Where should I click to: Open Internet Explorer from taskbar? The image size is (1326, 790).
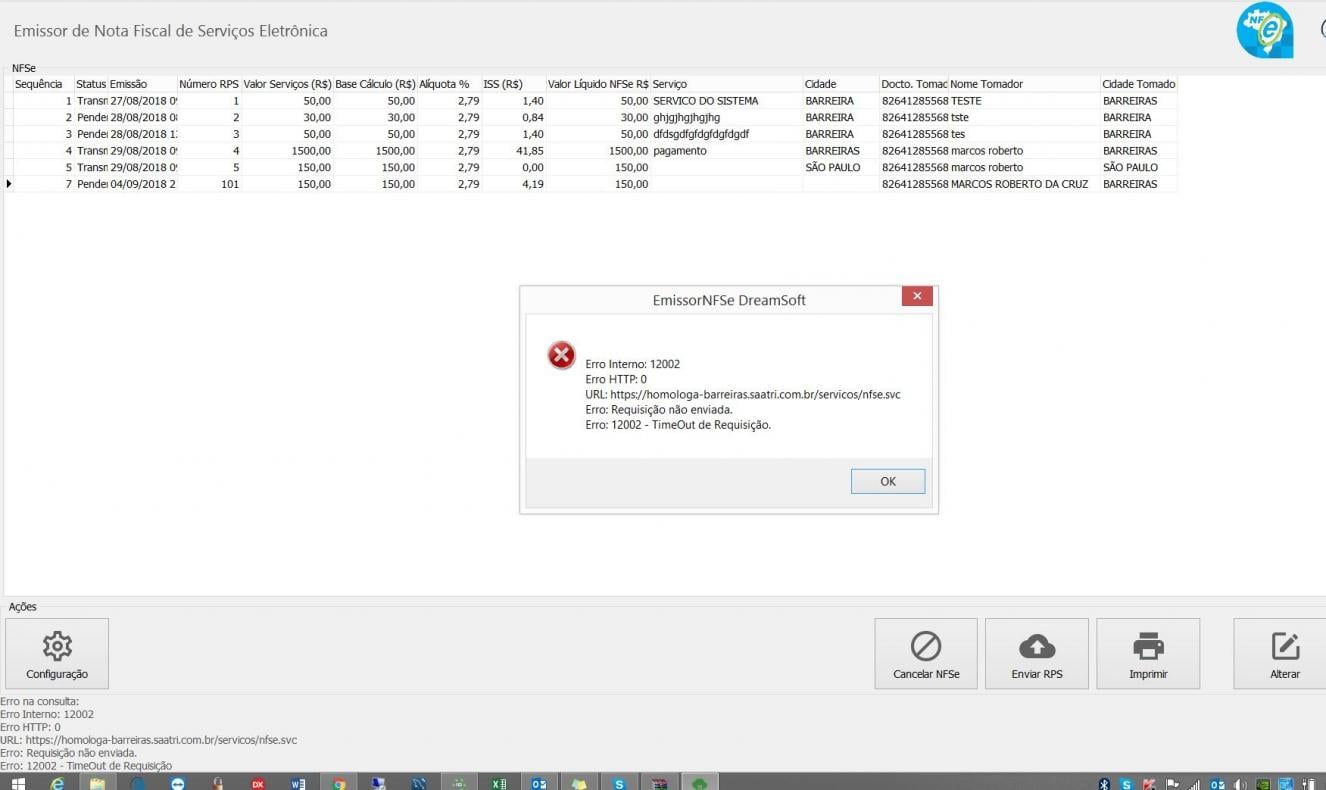(x=57, y=784)
